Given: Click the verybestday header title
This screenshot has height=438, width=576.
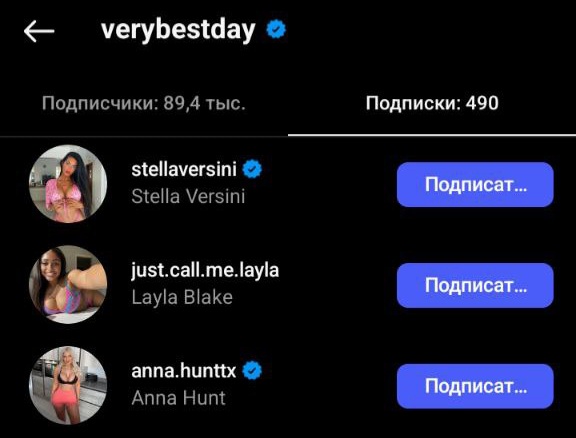Looking at the screenshot, I should click(x=178, y=30).
